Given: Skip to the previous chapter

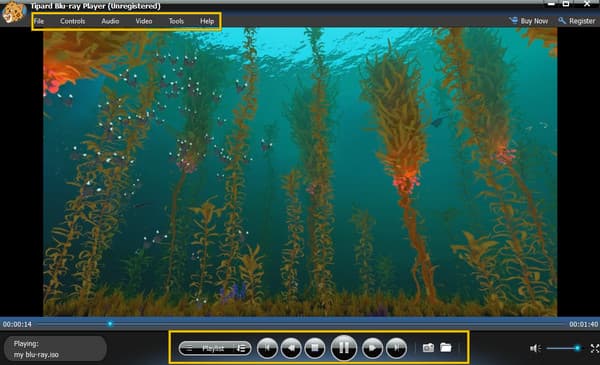Looking at the screenshot, I should 267,348.
